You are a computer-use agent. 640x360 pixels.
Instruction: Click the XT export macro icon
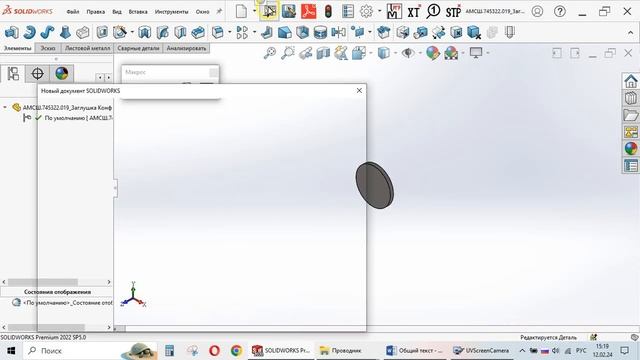(x=413, y=12)
